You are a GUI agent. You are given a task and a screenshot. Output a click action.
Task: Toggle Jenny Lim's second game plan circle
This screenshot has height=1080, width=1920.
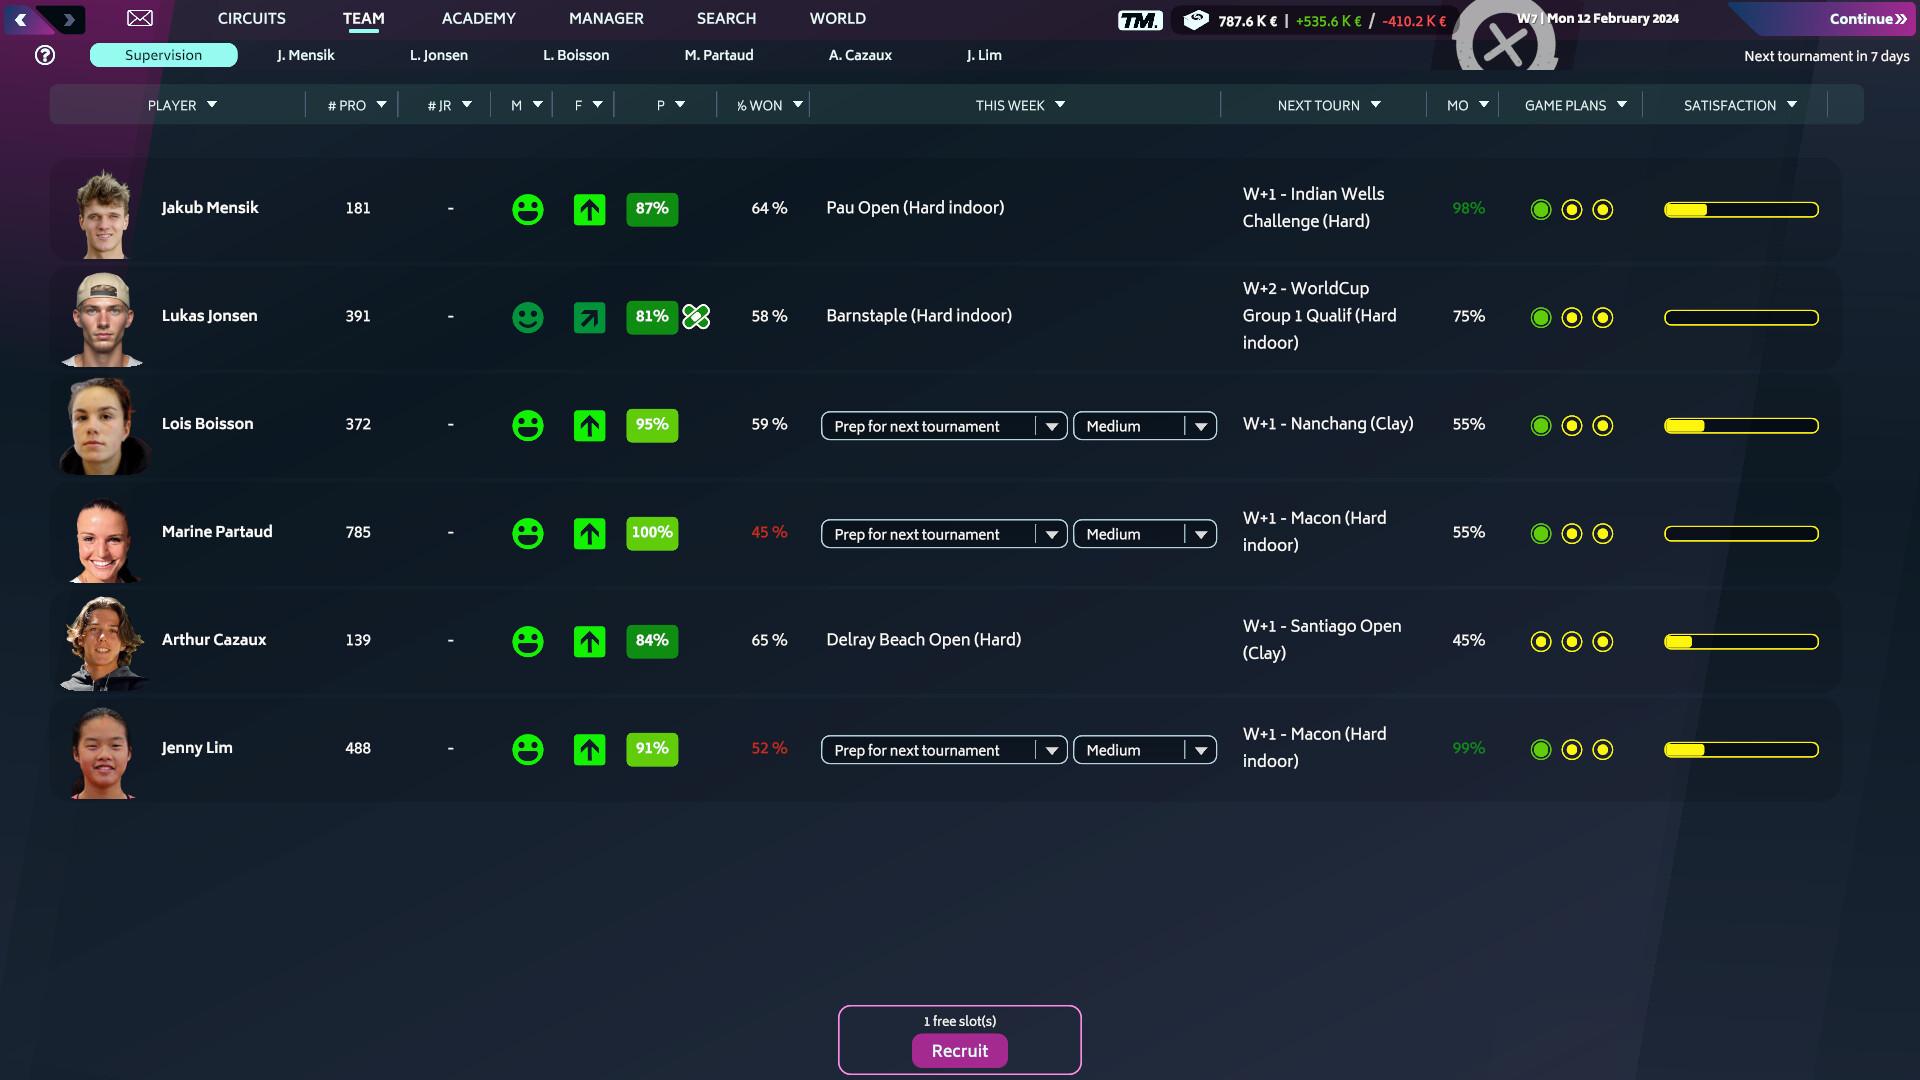pyautogui.click(x=1572, y=748)
